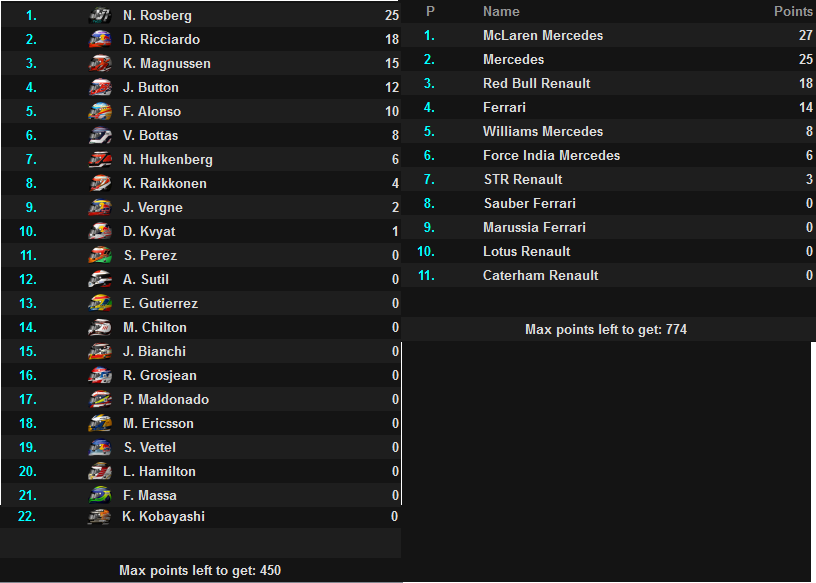816x583 pixels.
Task: Select the McLaren Mercedes team row
Action: (x=608, y=35)
